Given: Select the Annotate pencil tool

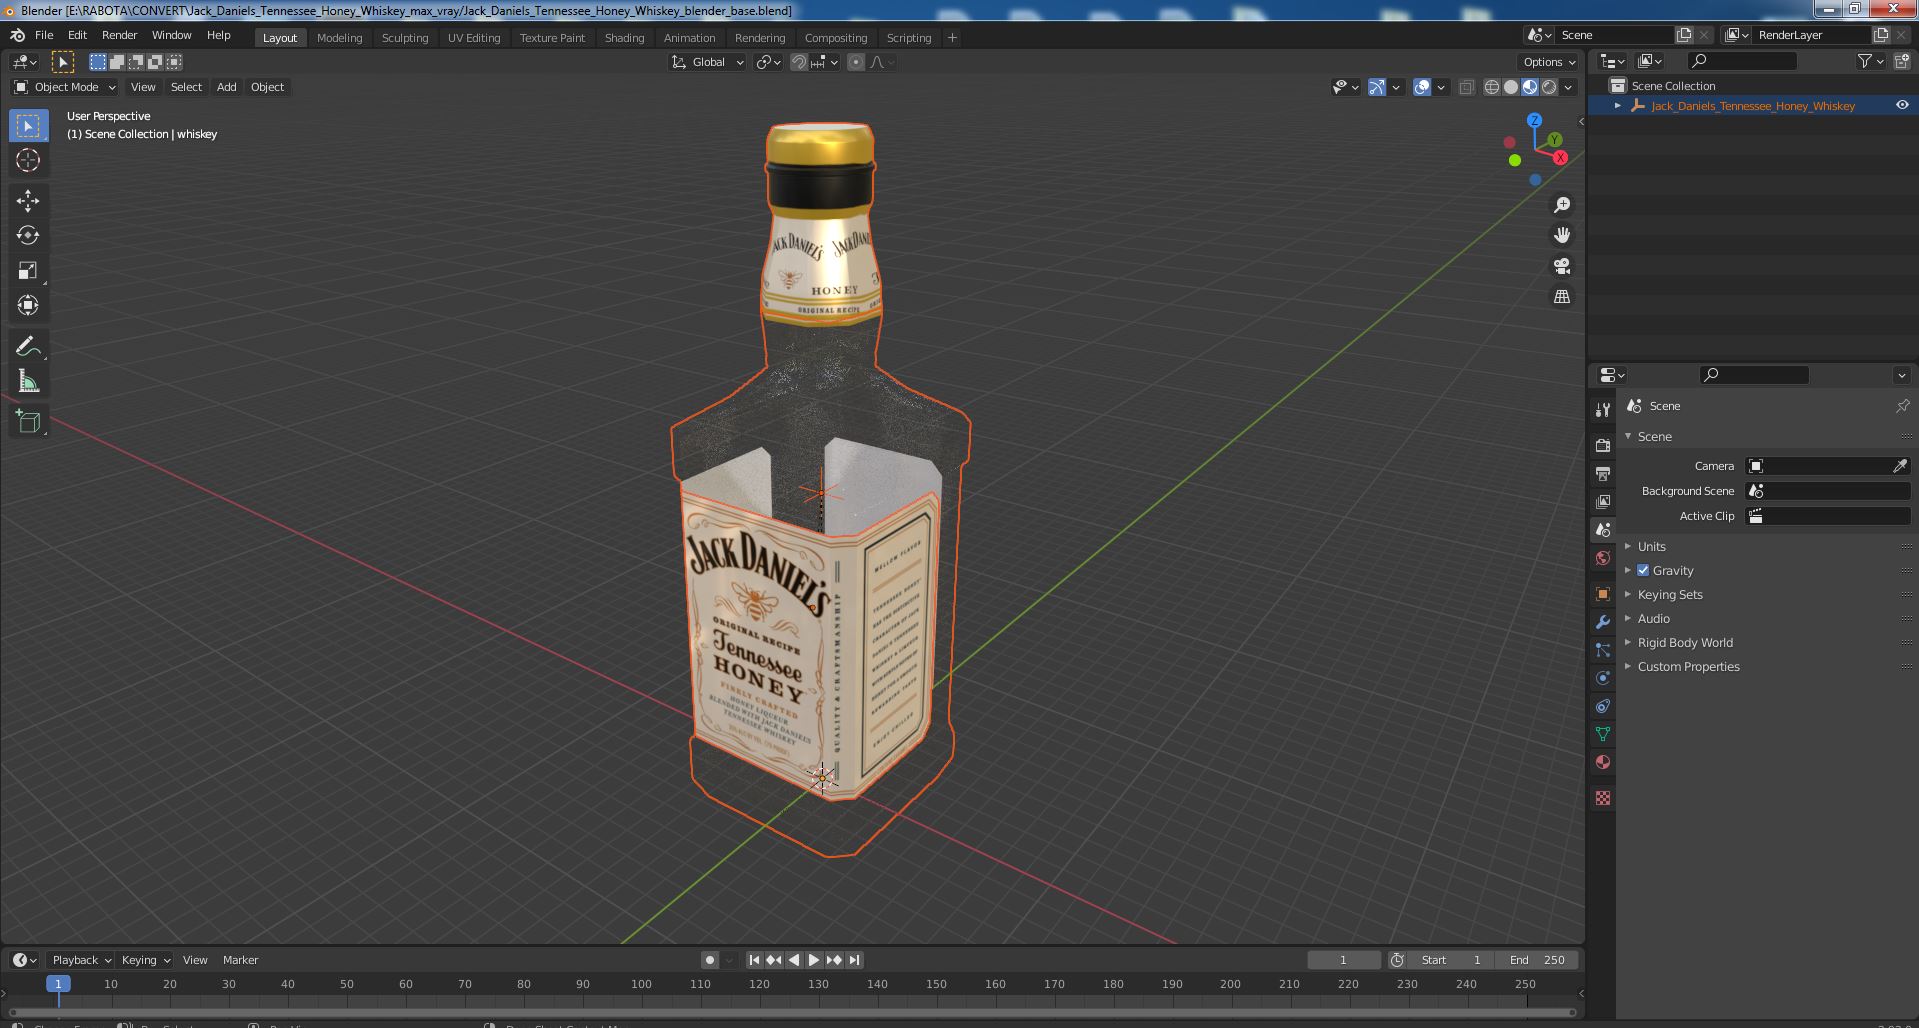Looking at the screenshot, I should pos(28,346).
